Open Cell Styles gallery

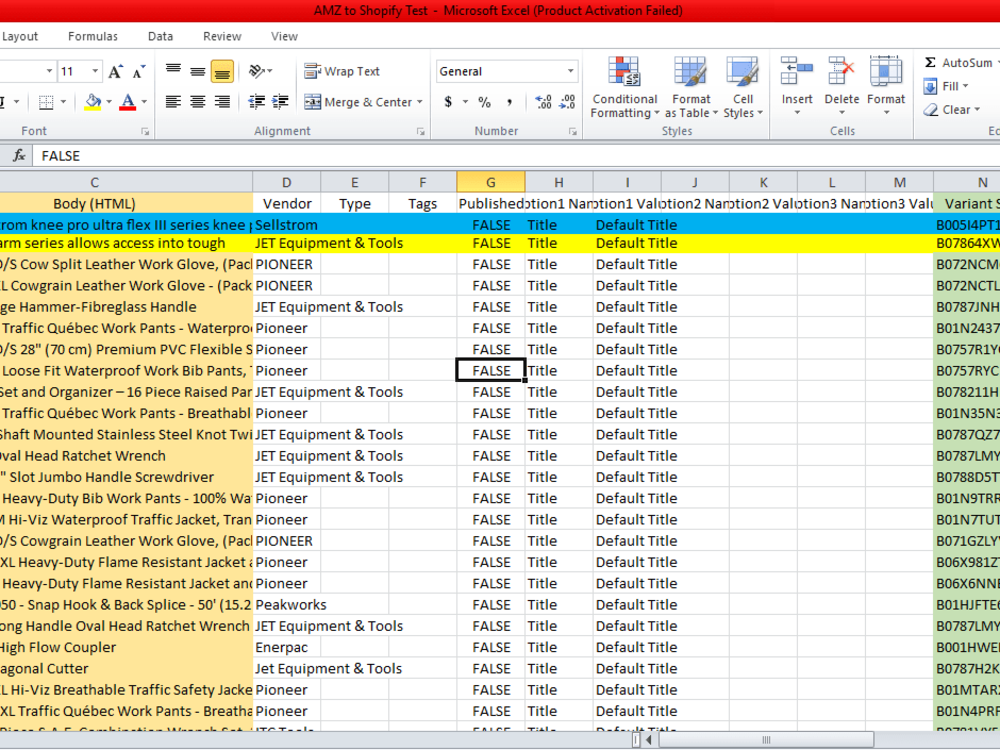(743, 87)
